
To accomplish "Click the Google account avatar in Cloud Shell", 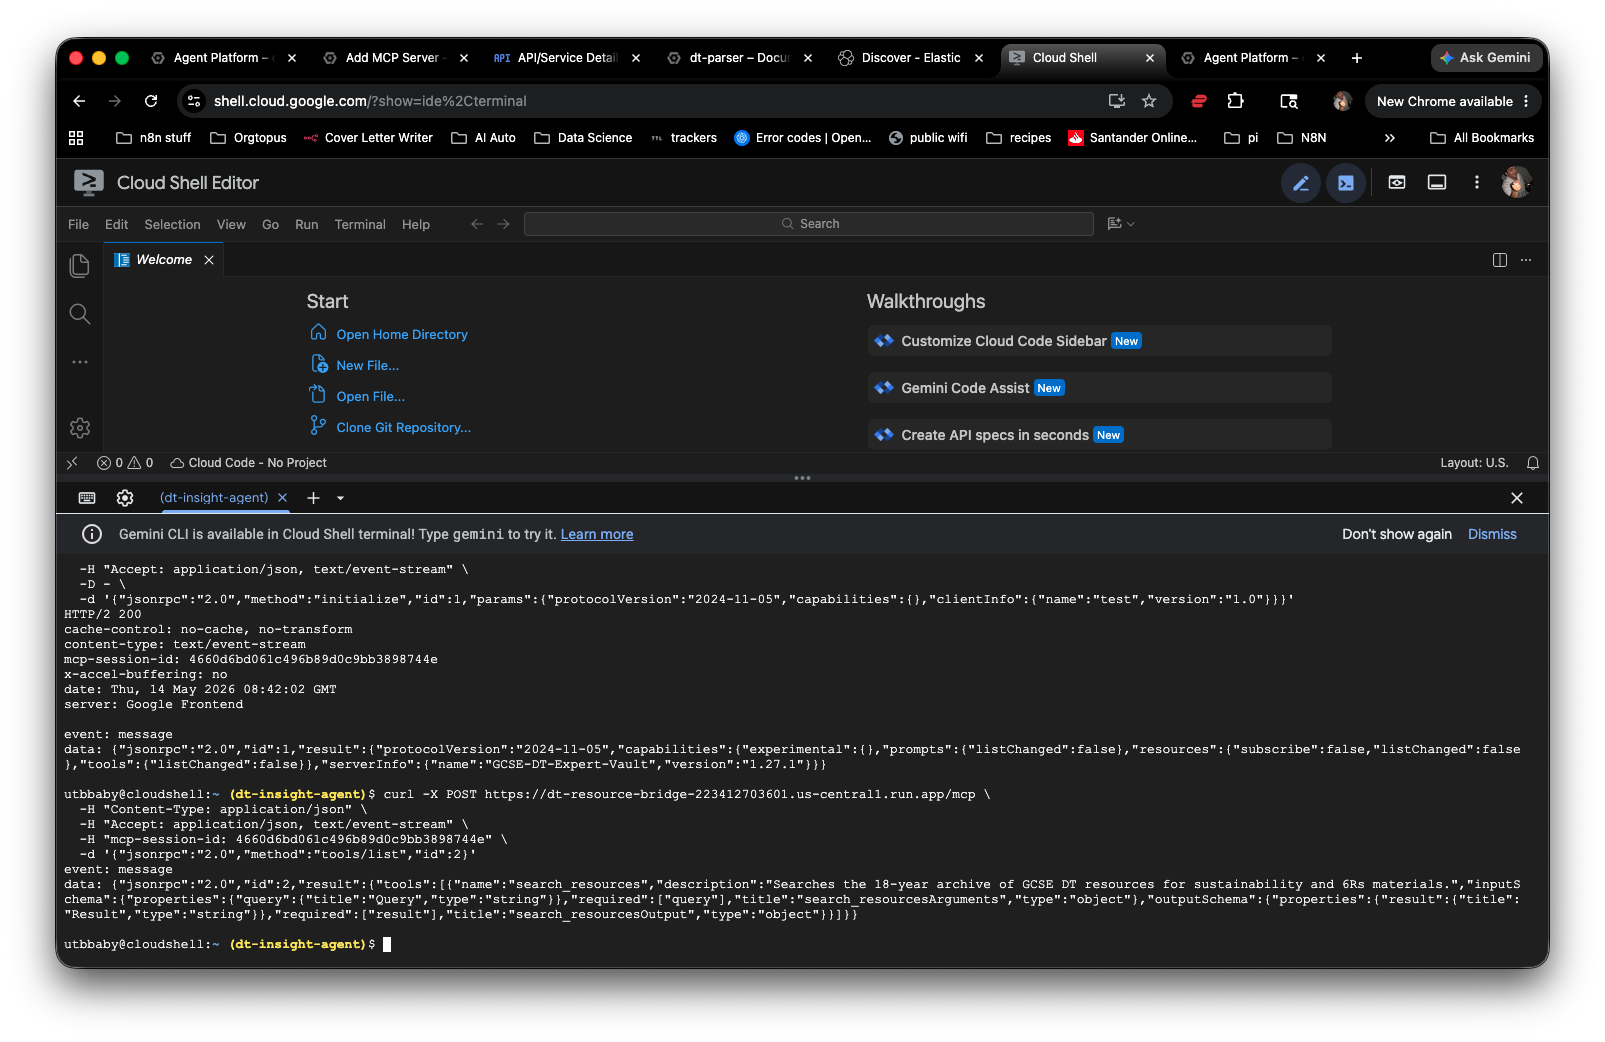I will (1516, 182).
